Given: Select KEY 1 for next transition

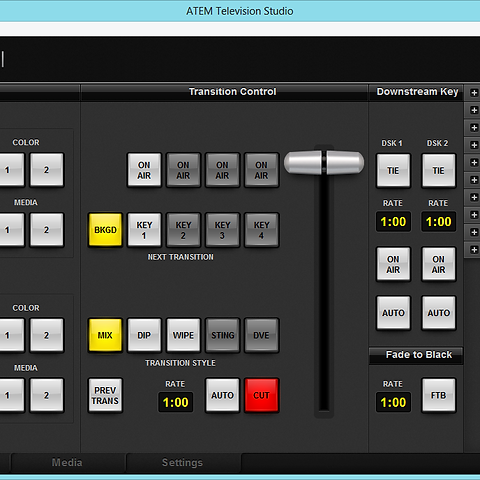Looking at the screenshot, I should click(x=144, y=230).
